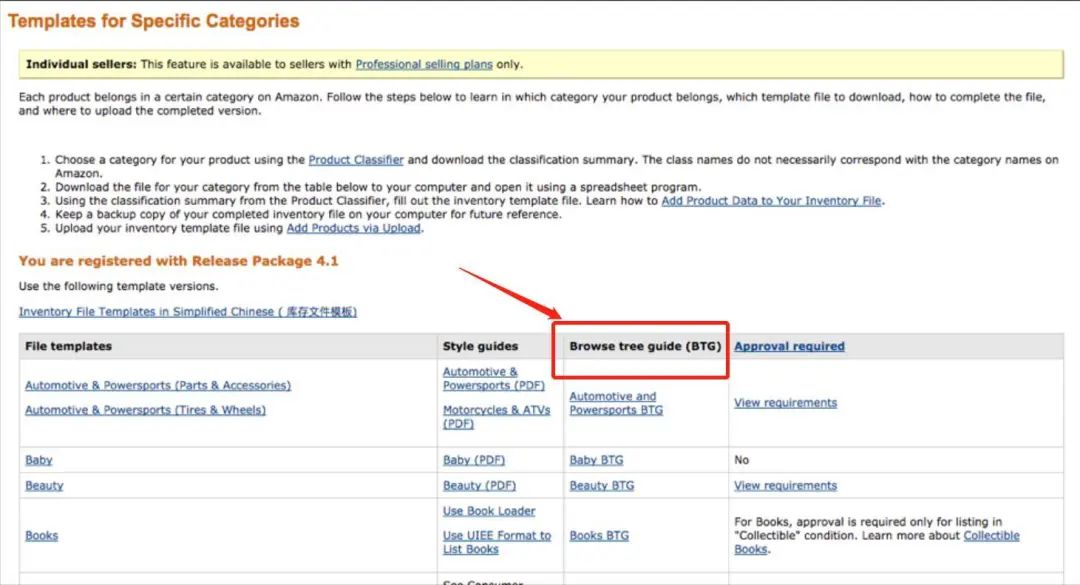Open the Baby file template

pyautogui.click(x=38, y=461)
